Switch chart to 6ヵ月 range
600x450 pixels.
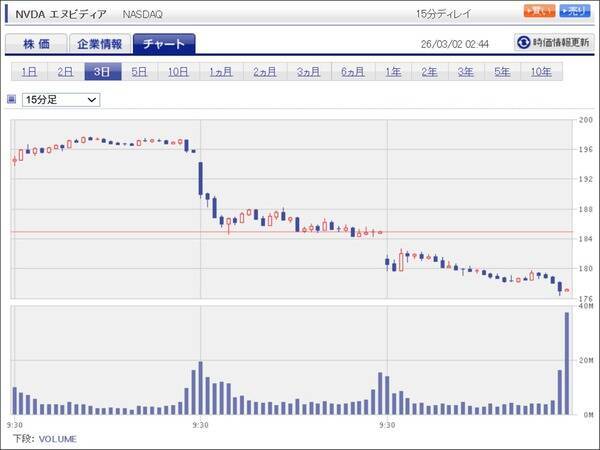click(x=353, y=72)
